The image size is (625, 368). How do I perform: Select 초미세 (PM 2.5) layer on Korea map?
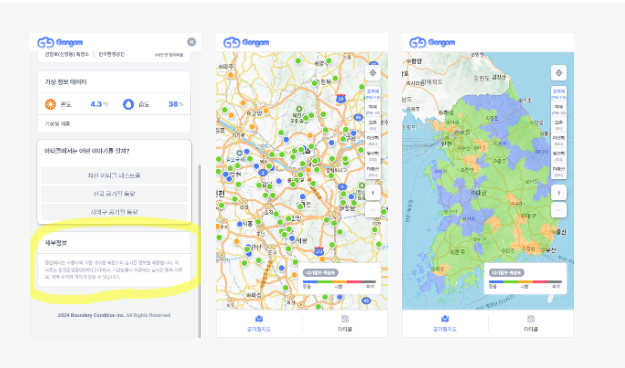click(558, 94)
